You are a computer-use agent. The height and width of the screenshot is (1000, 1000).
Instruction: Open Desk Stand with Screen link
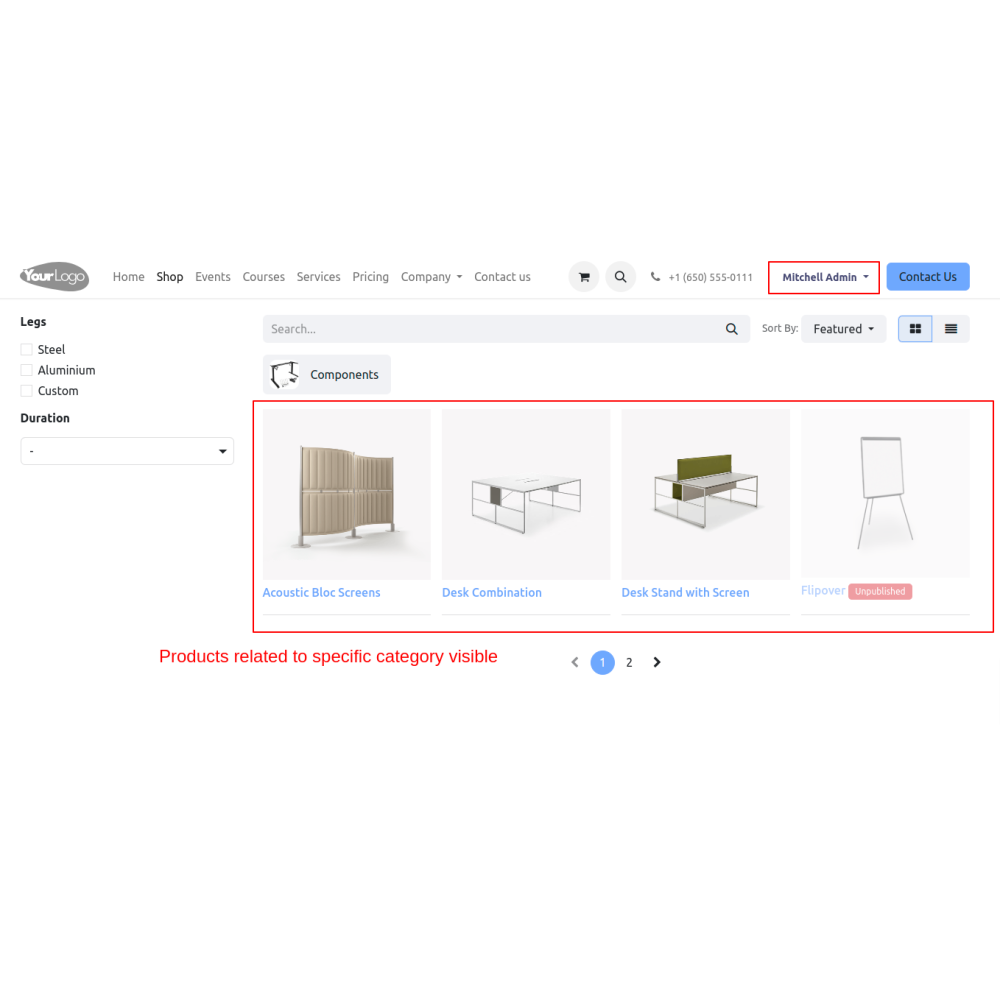tap(685, 592)
